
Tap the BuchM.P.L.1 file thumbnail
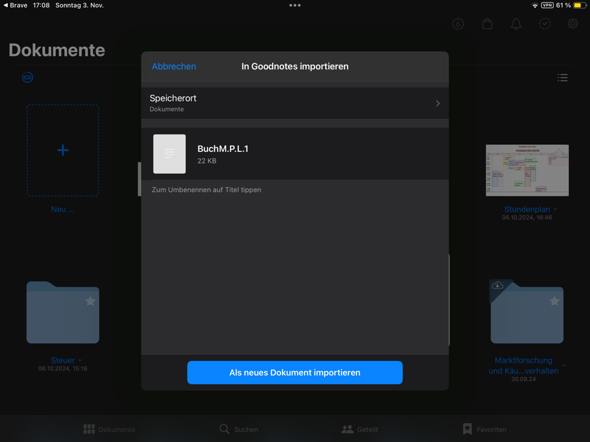click(169, 154)
